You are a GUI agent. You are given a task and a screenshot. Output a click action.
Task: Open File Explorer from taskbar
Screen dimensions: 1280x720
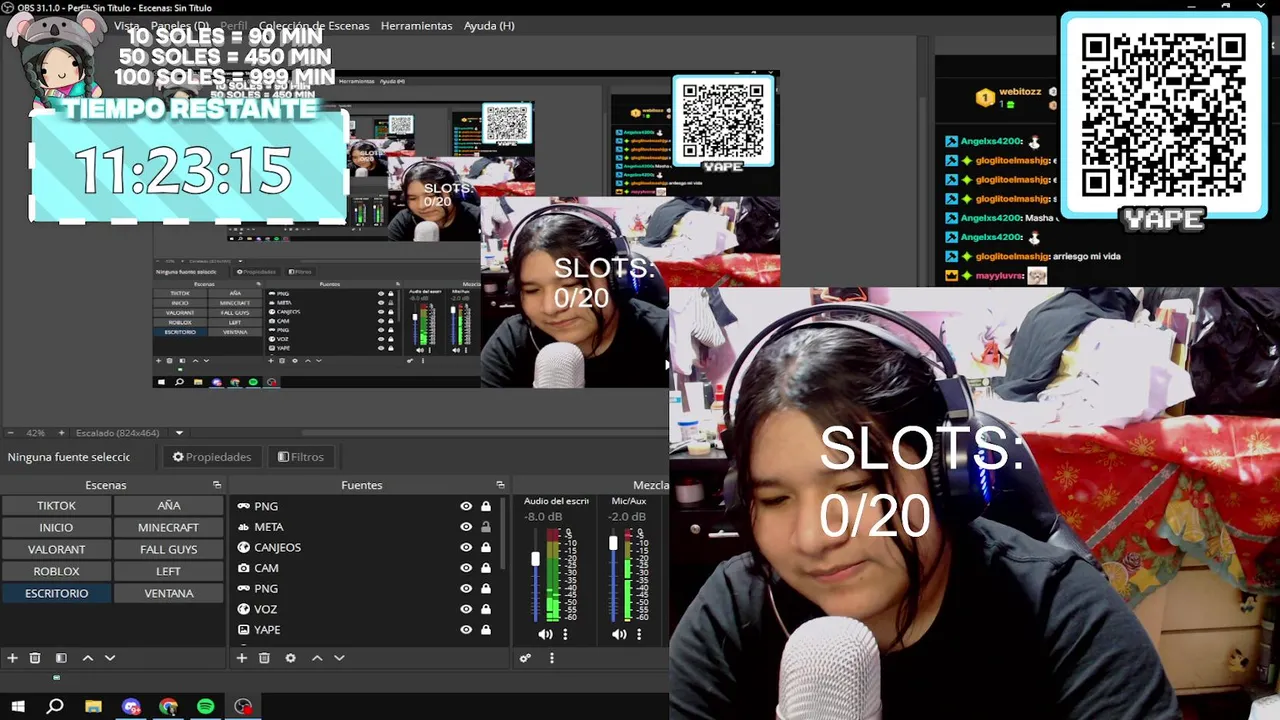(x=93, y=707)
